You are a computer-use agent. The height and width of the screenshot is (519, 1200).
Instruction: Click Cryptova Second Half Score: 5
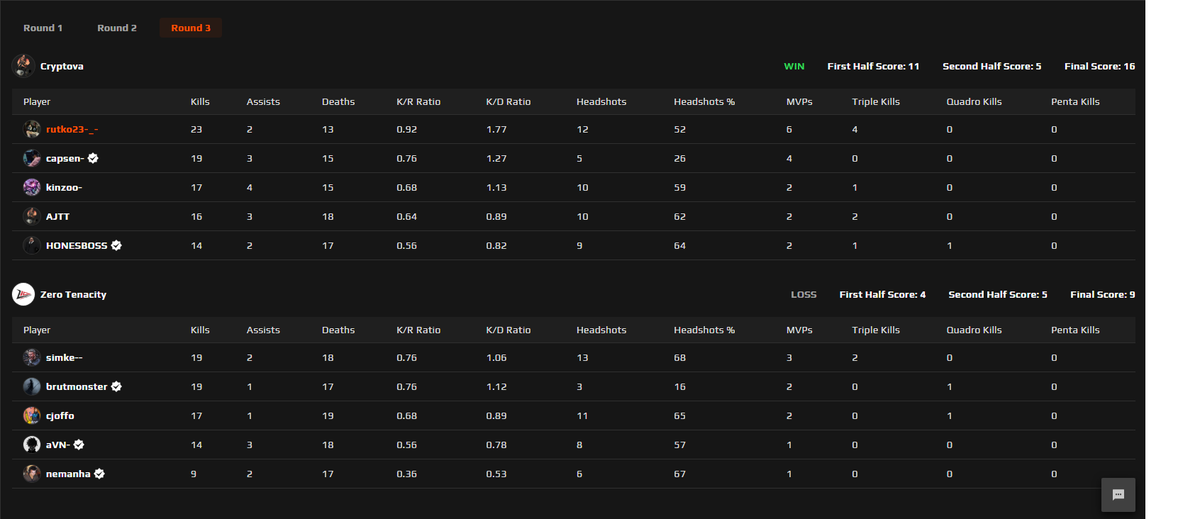pyautogui.click(x=992, y=66)
